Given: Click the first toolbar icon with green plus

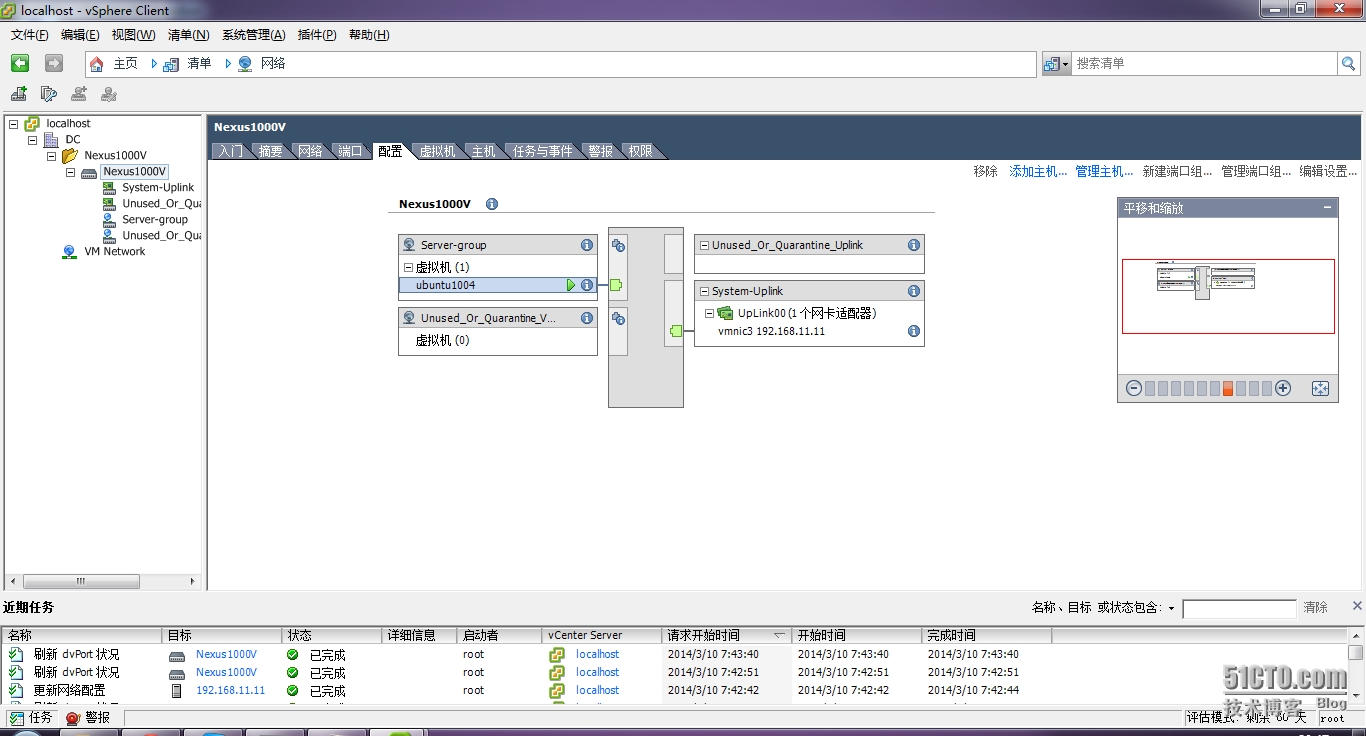Looking at the screenshot, I should [19, 94].
